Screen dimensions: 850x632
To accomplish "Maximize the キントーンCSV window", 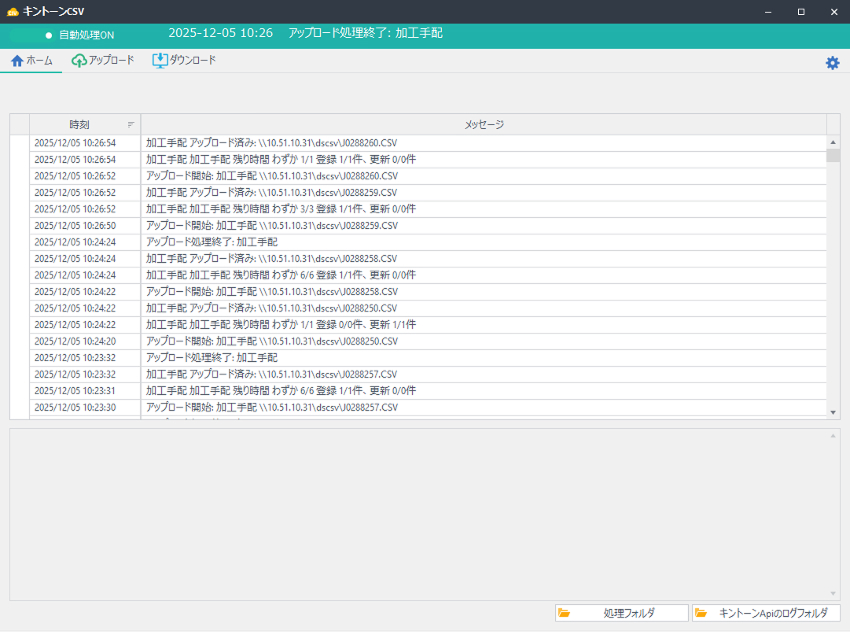I will coord(801,12).
